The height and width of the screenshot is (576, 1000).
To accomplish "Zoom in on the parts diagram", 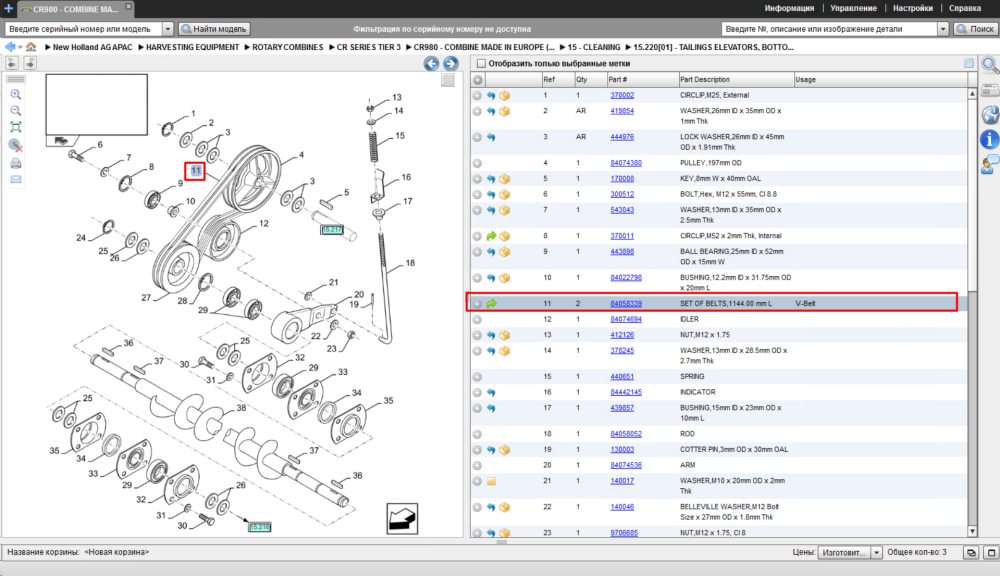I will click(x=16, y=94).
